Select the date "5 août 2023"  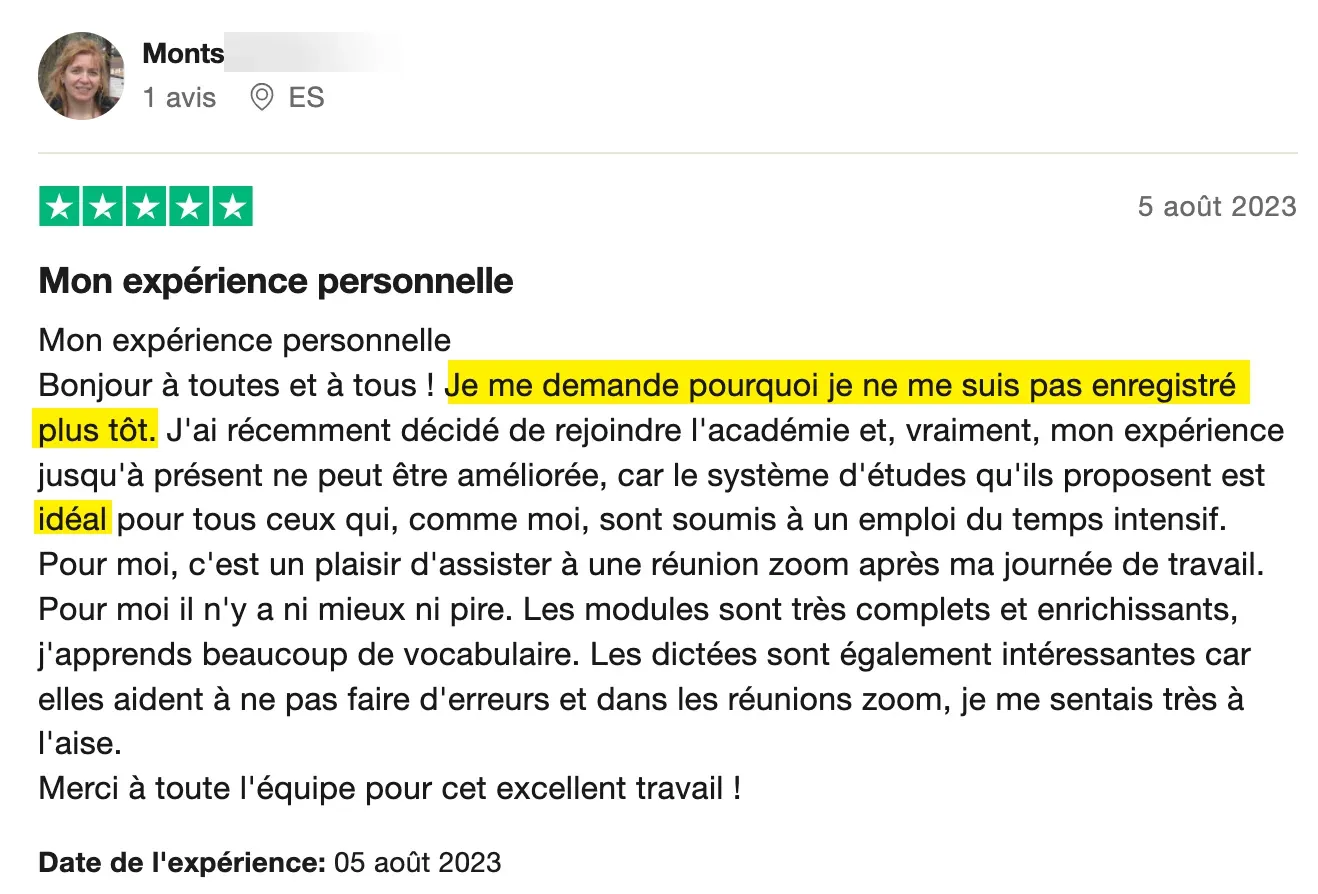[1216, 206]
